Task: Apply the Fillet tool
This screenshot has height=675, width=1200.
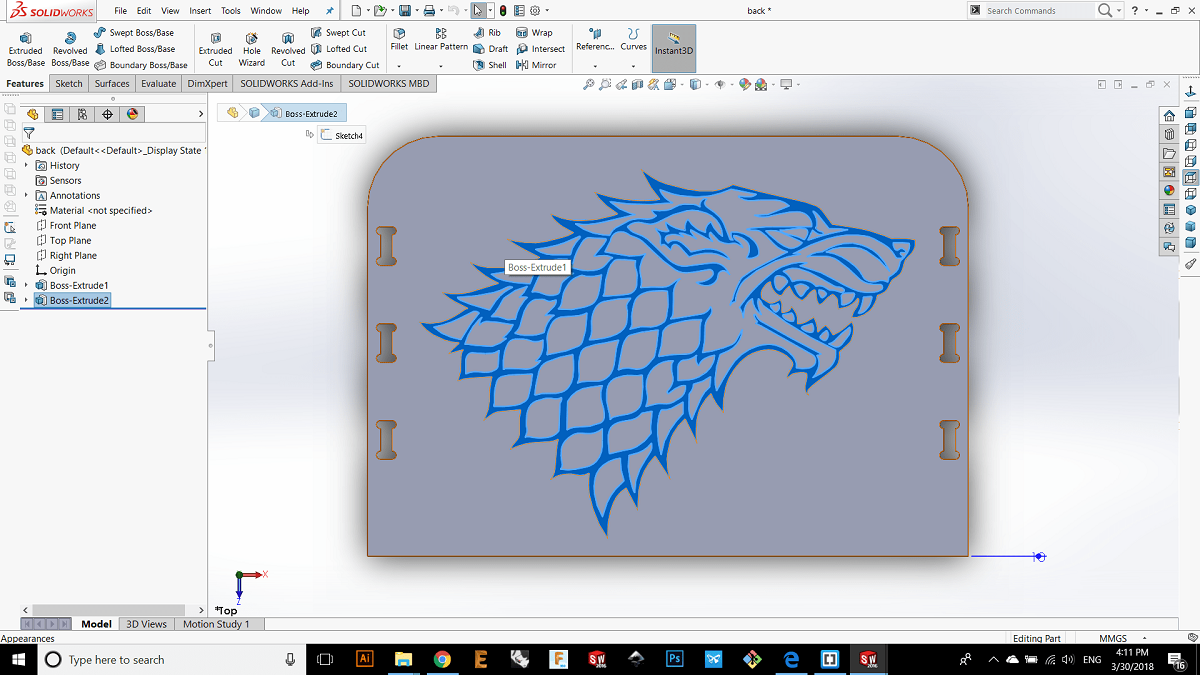Action: 399,38
